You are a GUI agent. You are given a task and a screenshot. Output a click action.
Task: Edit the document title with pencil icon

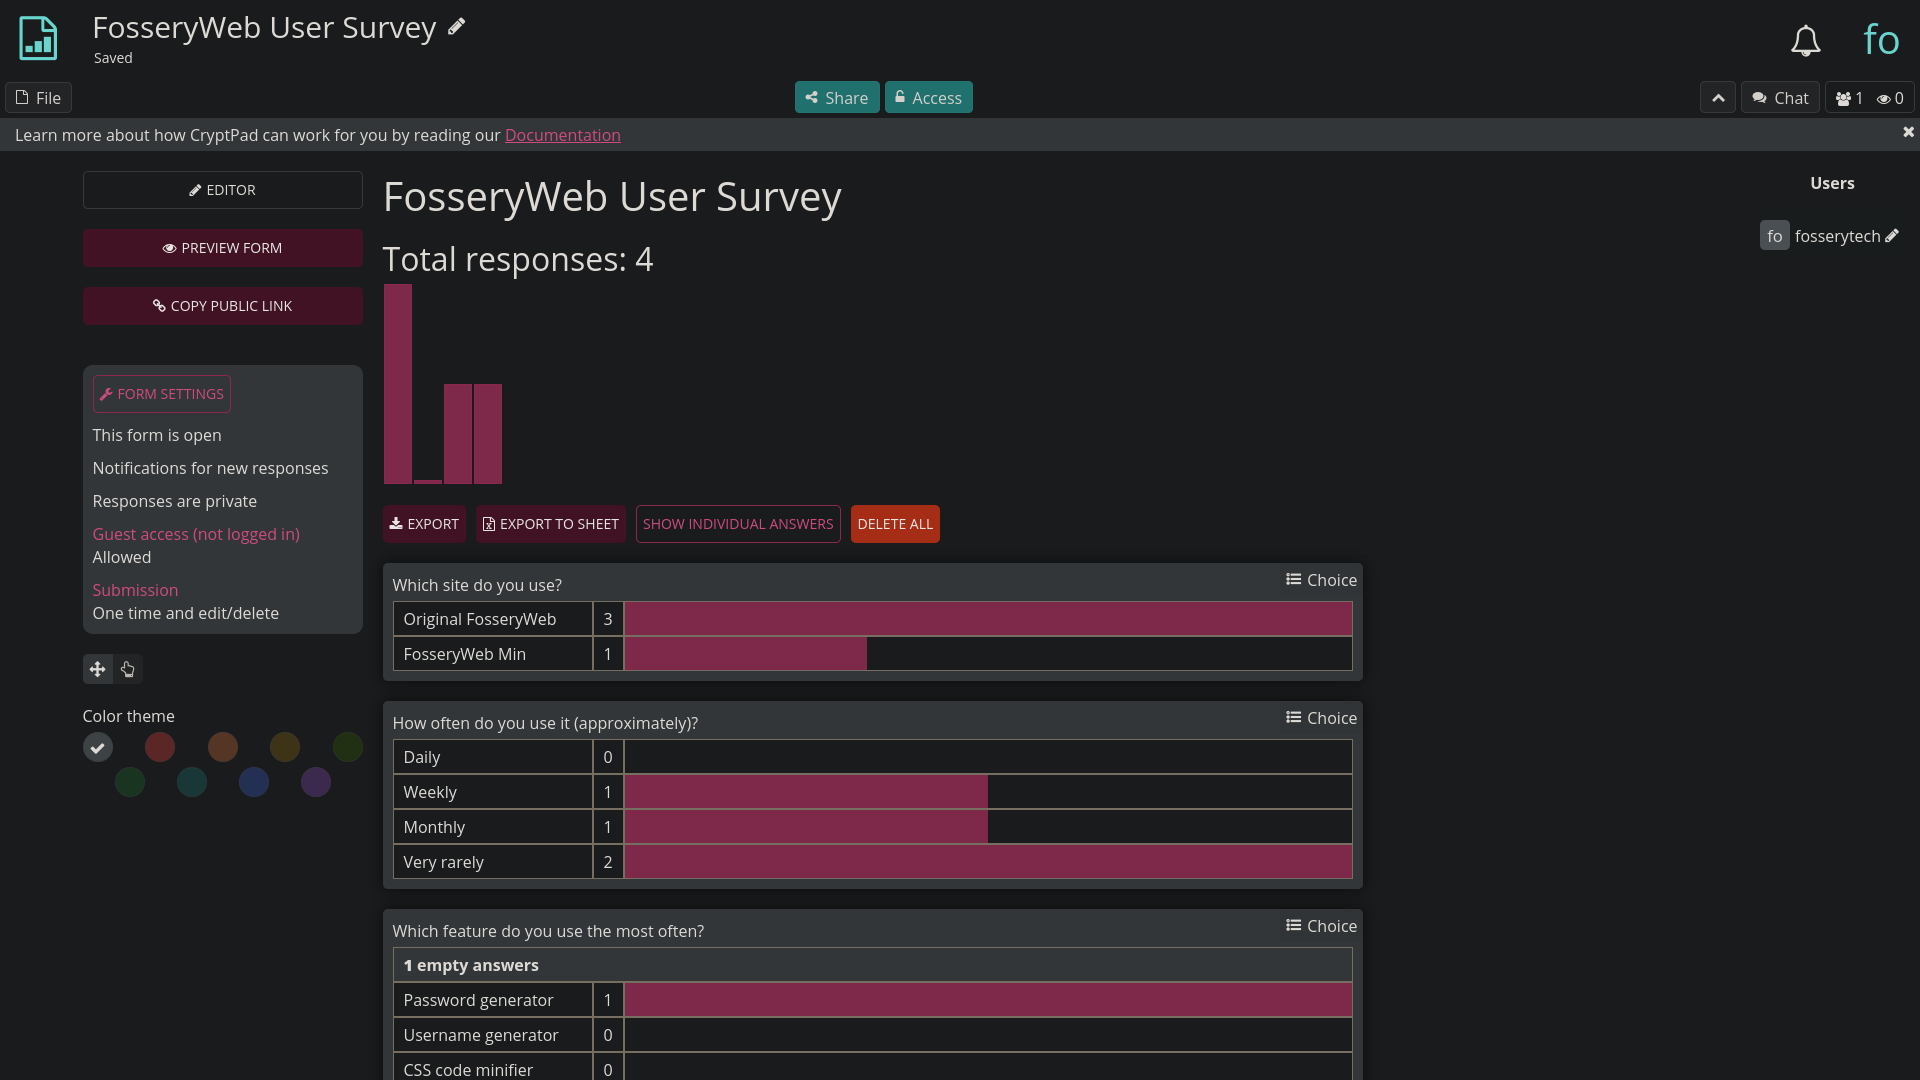tap(456, 27)
